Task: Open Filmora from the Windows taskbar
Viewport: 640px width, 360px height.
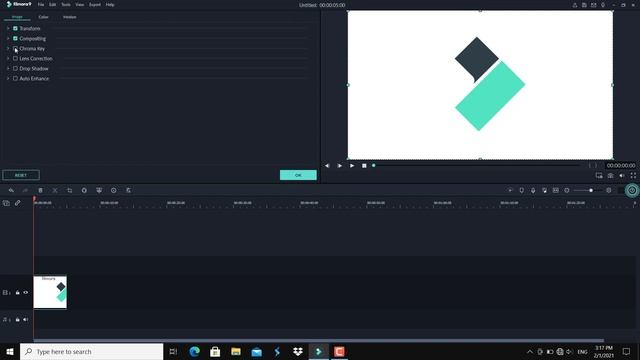Action: tap(319, 351)
